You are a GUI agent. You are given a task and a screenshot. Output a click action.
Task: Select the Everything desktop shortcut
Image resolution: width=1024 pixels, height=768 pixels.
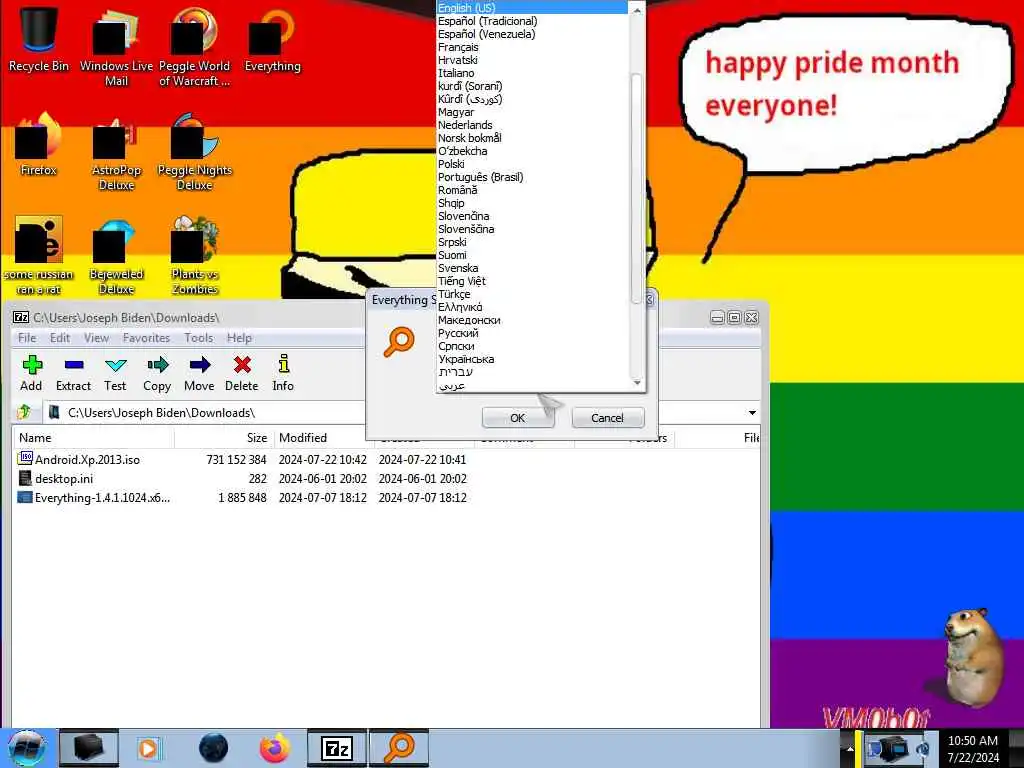coord(272,39)
